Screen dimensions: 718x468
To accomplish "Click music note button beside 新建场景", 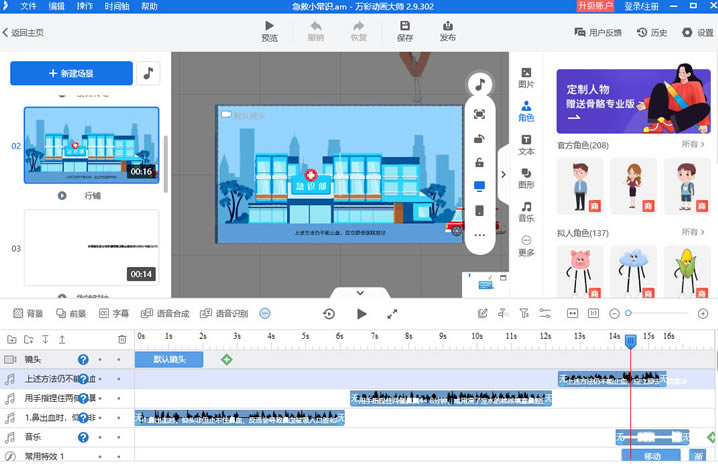I will (x=148, y=73).
